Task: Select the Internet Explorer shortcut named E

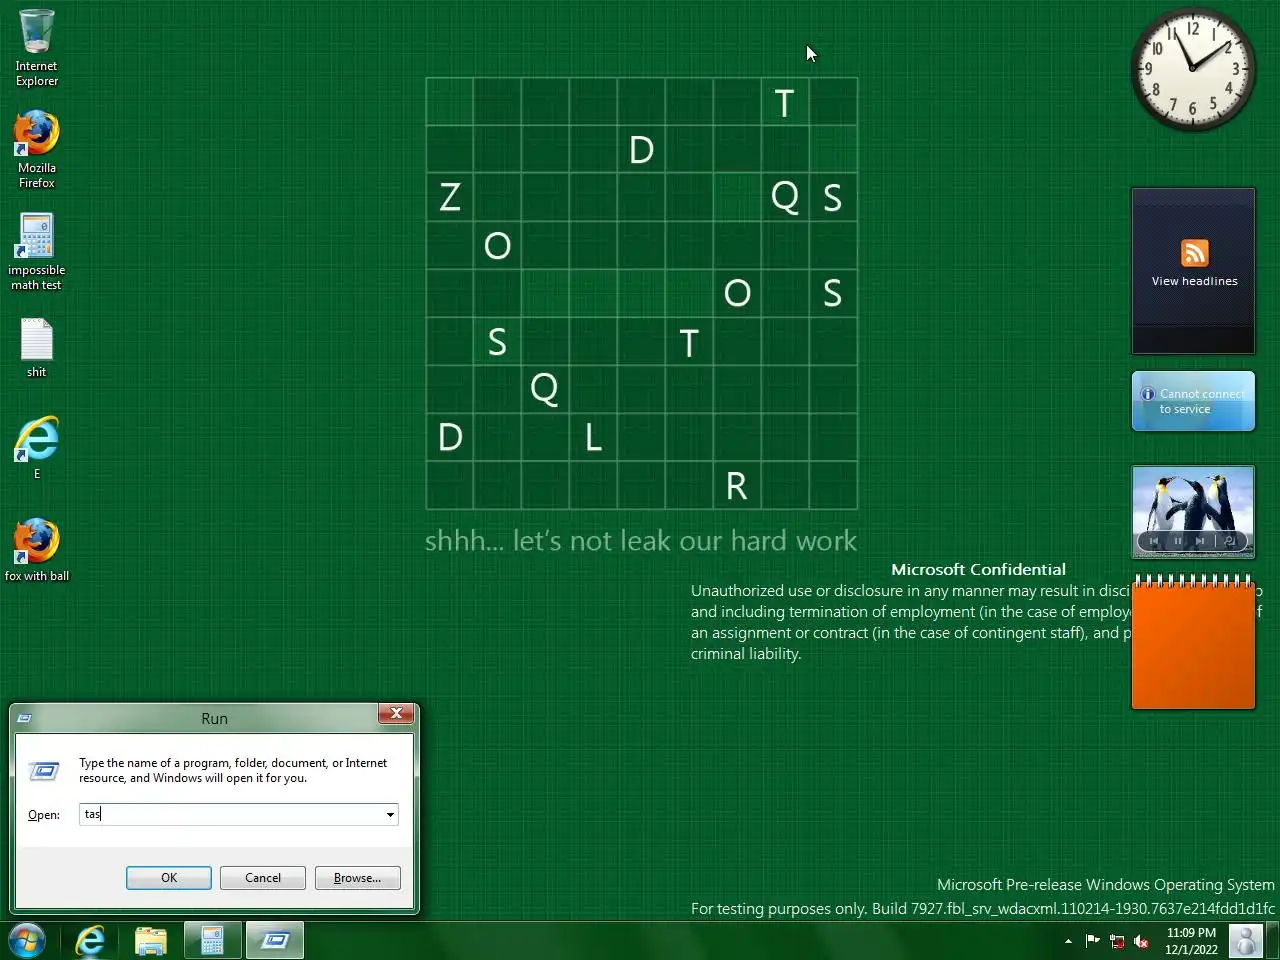Action: tap(37, 448)
